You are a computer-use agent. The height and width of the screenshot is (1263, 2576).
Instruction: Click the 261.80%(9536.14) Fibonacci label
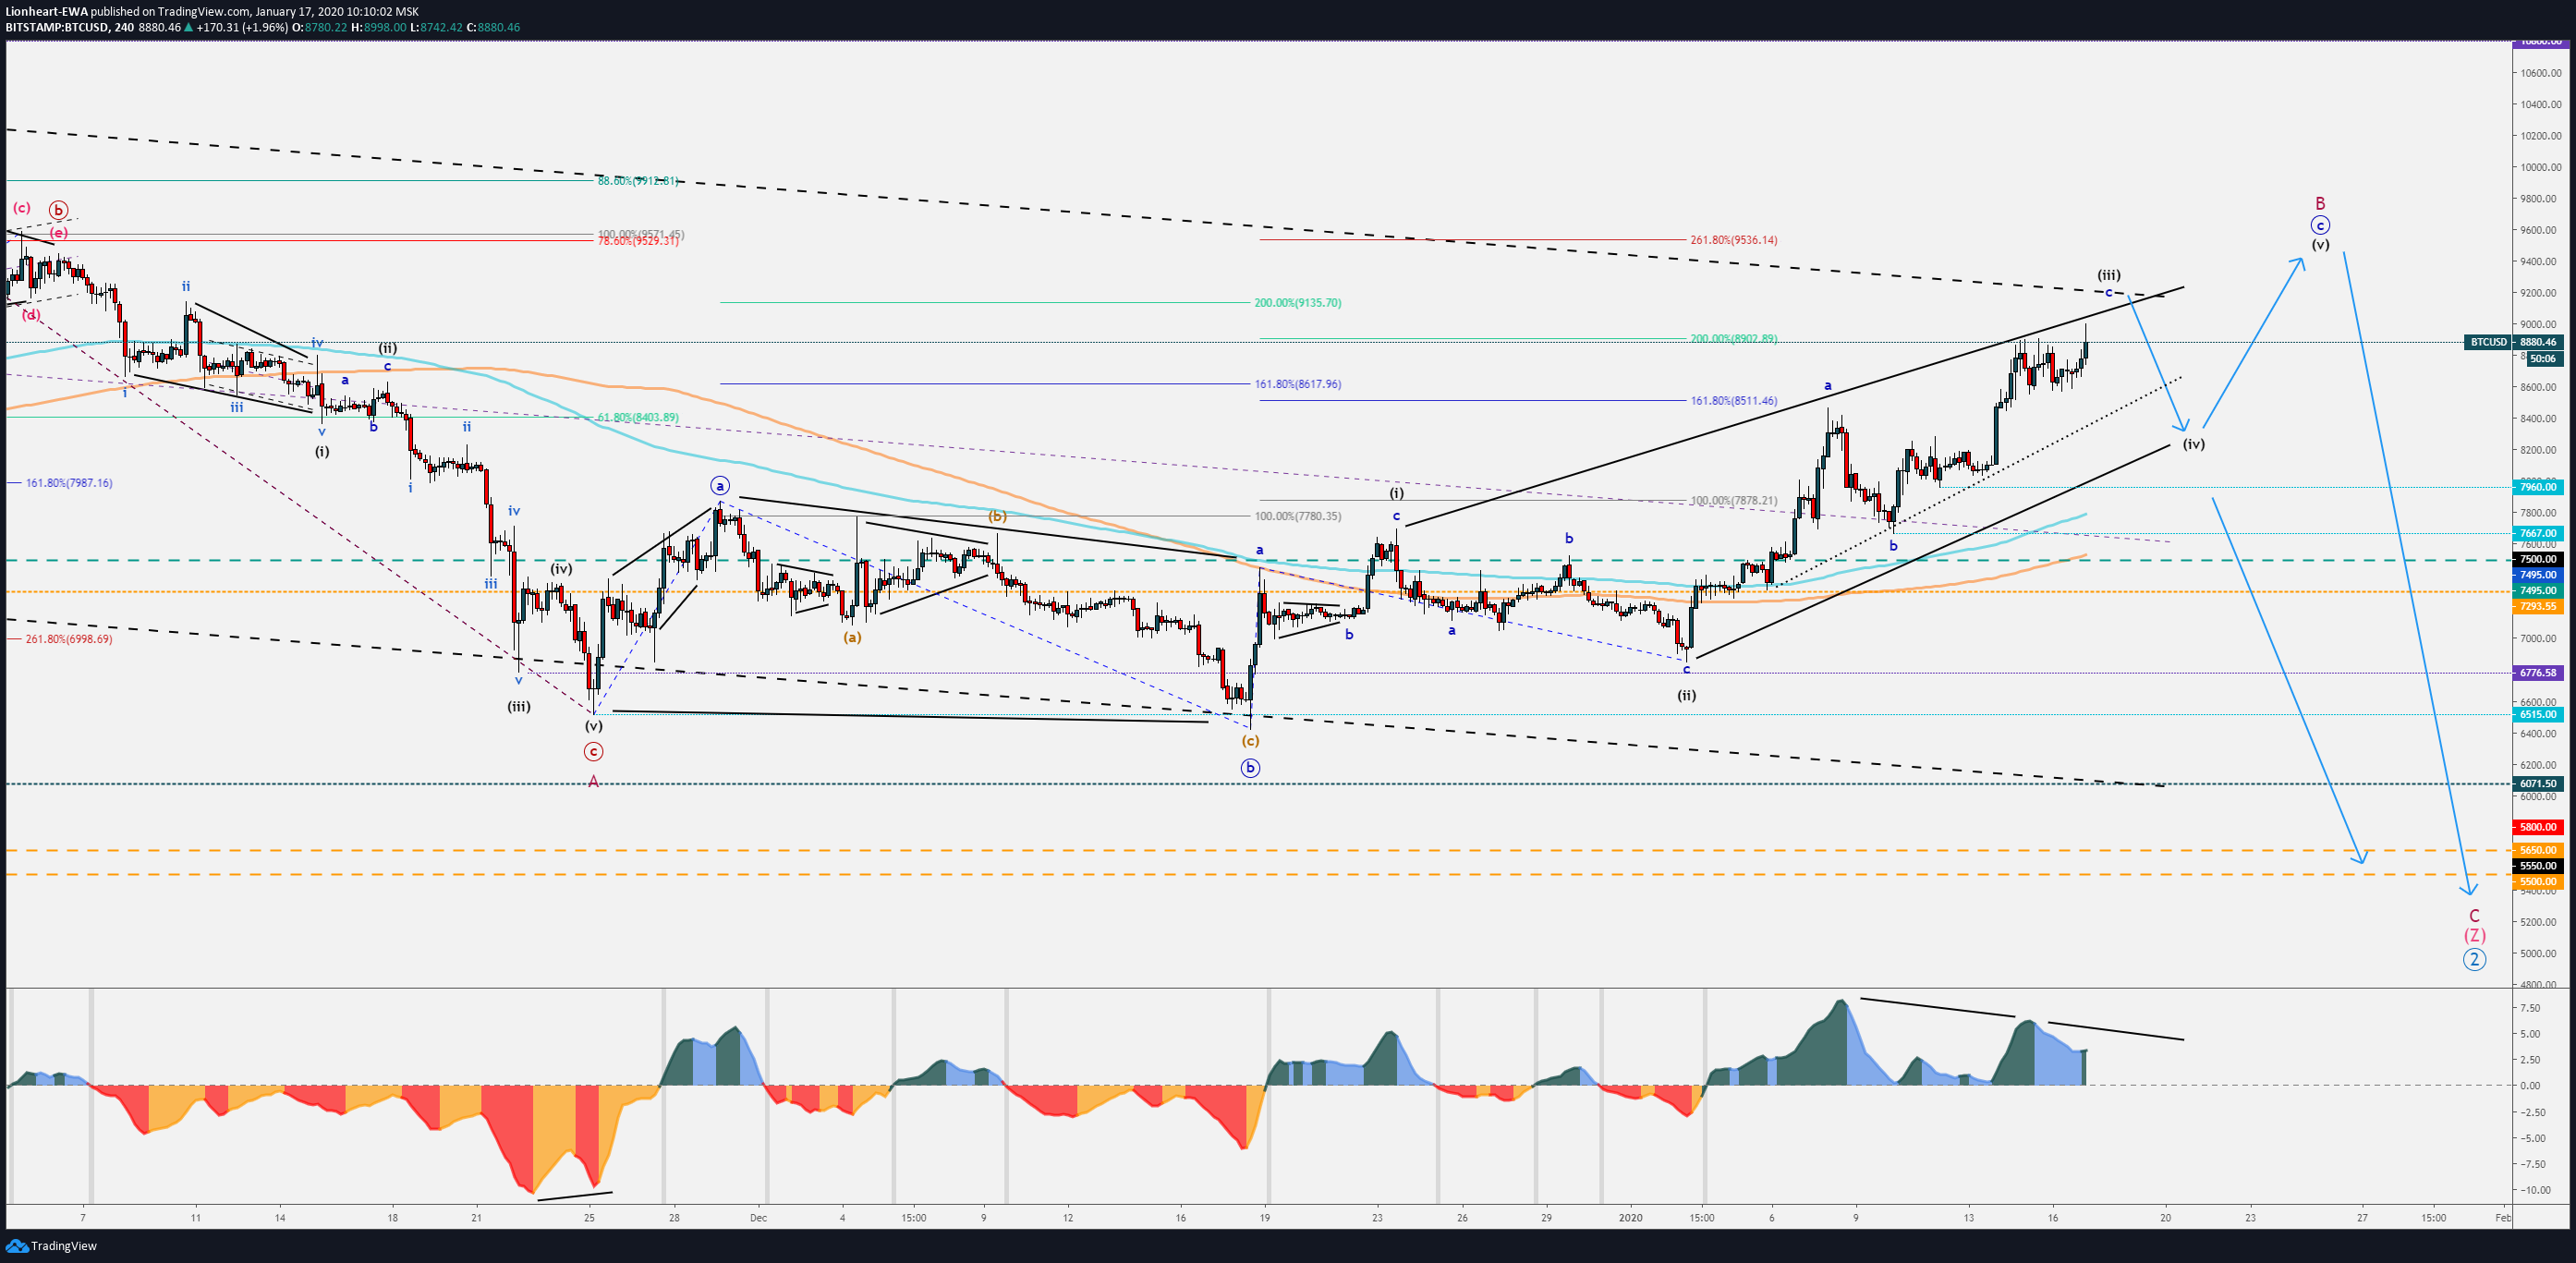point(1734,240)
